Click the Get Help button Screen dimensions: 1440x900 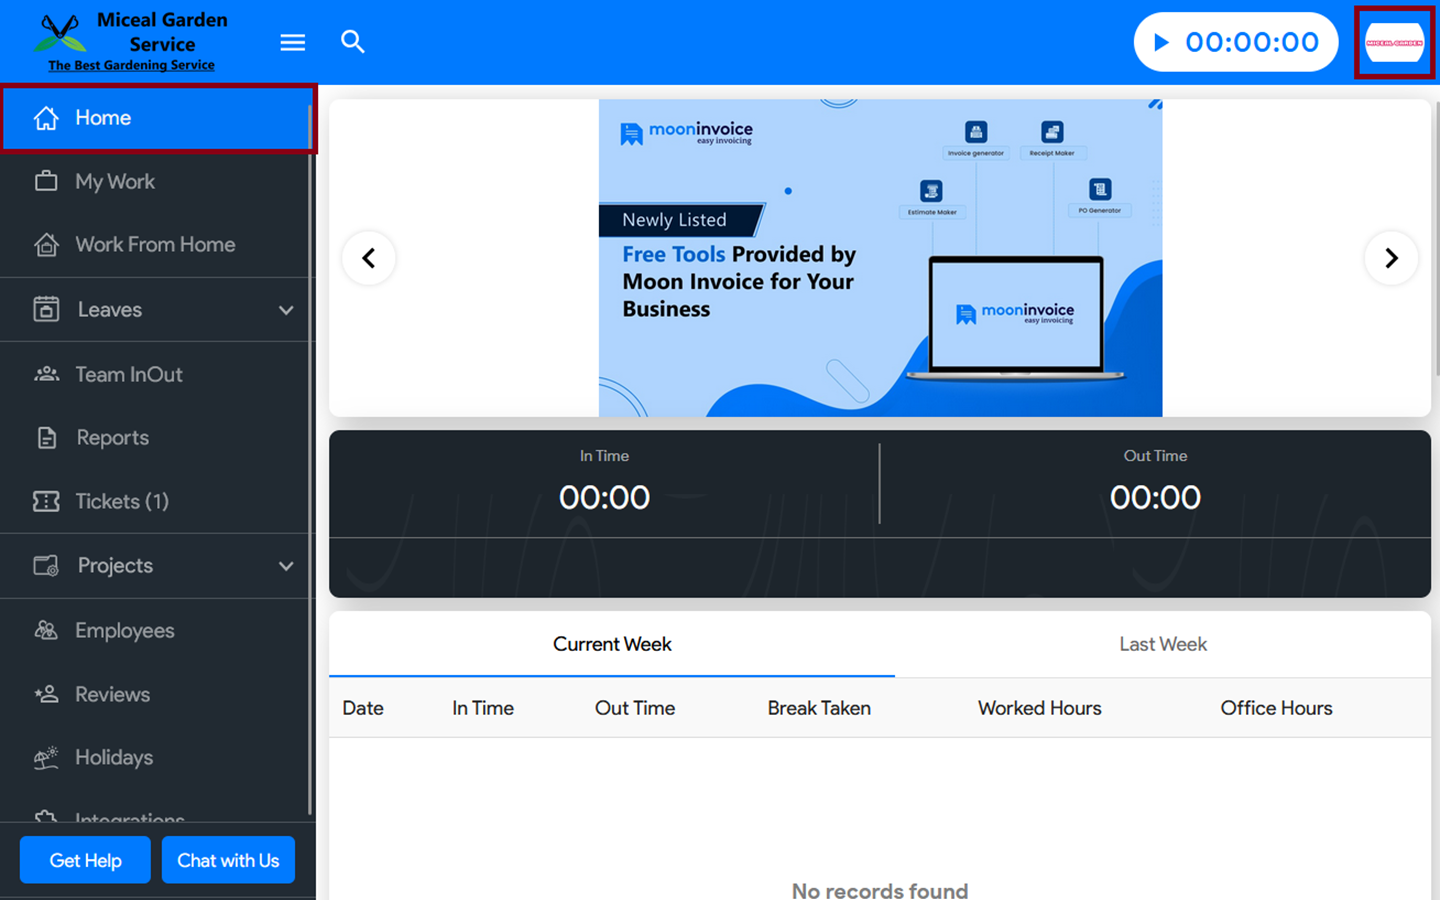point(85,860)
